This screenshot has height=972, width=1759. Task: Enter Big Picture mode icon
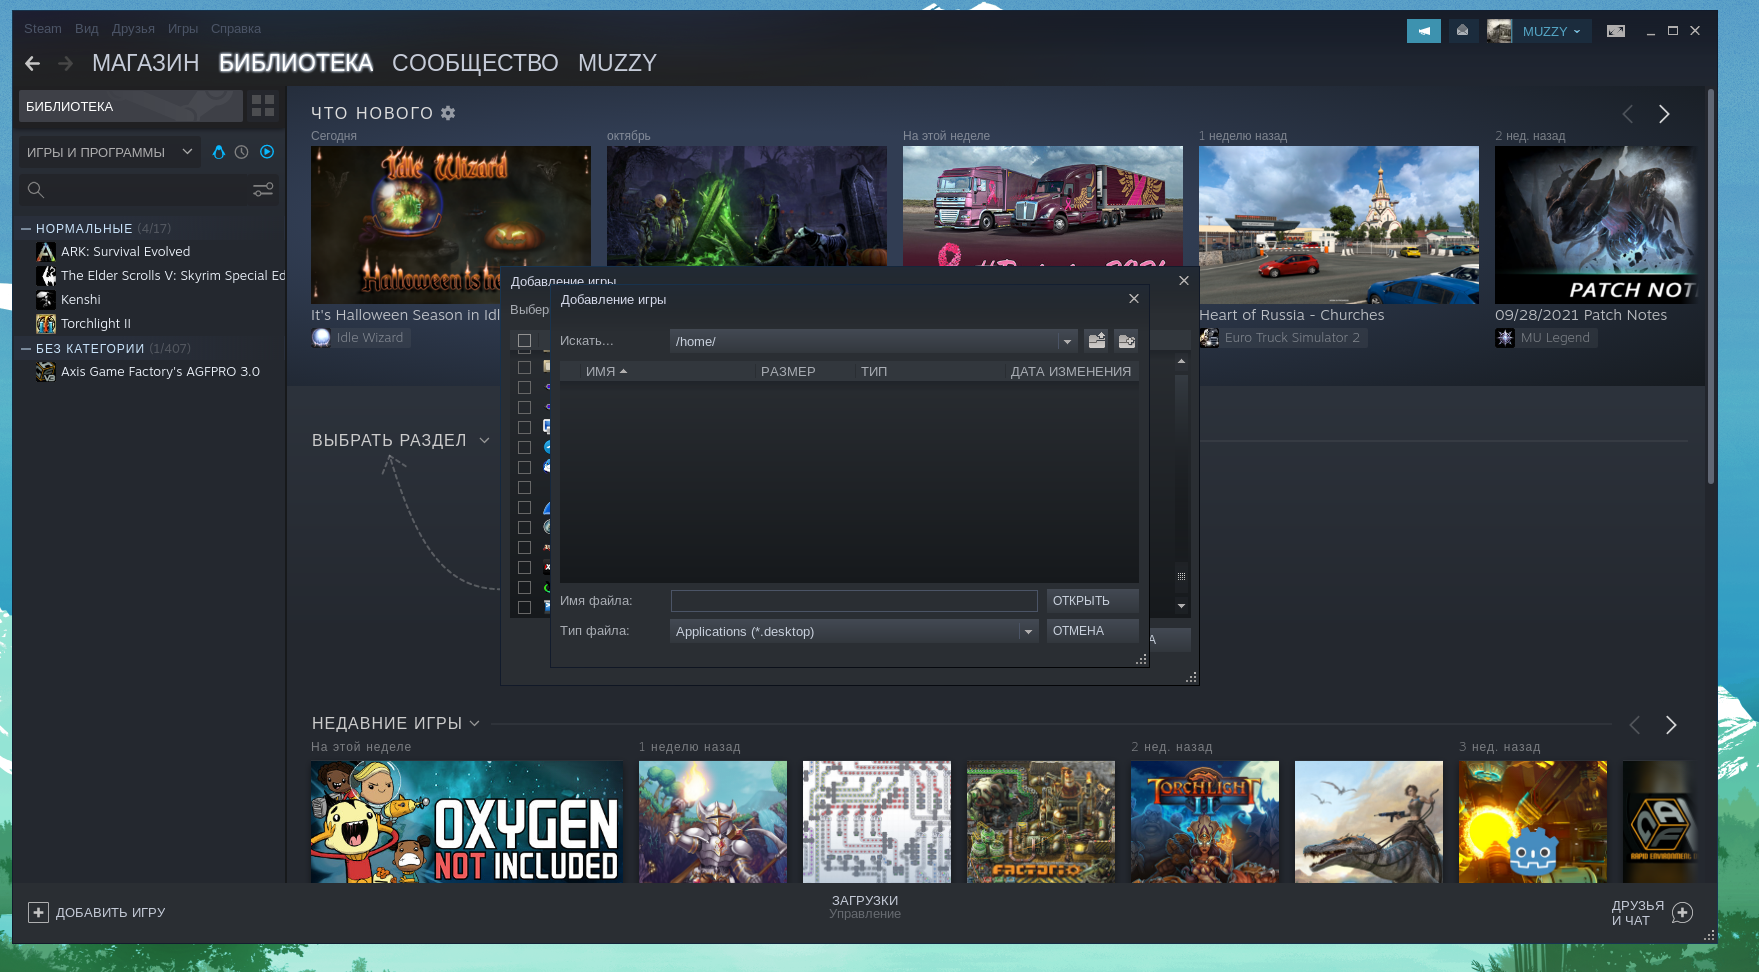pos(1616,31)
